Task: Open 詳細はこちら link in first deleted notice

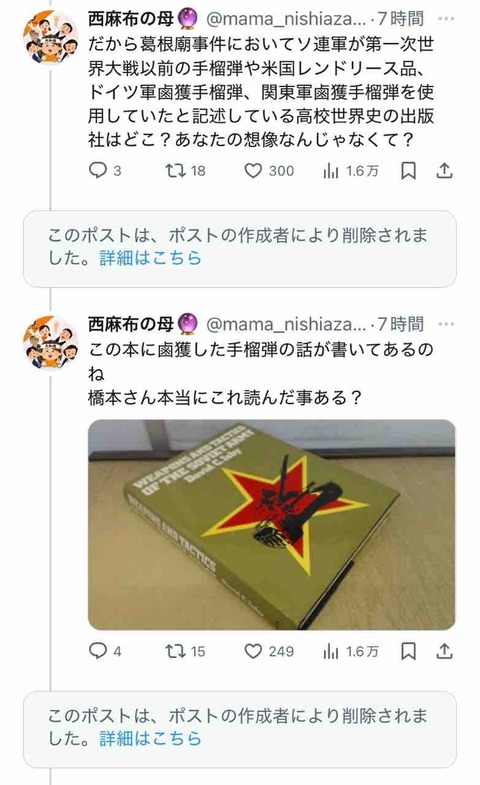Action: tap(150, 258)
